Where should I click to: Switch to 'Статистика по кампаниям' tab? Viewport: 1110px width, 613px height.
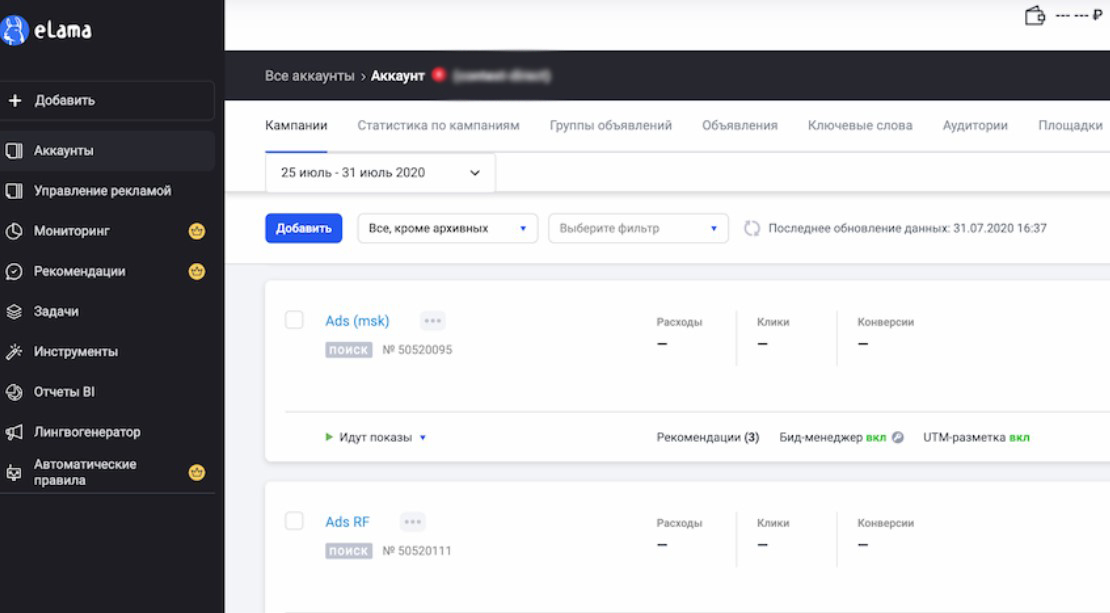pos(438,126)
